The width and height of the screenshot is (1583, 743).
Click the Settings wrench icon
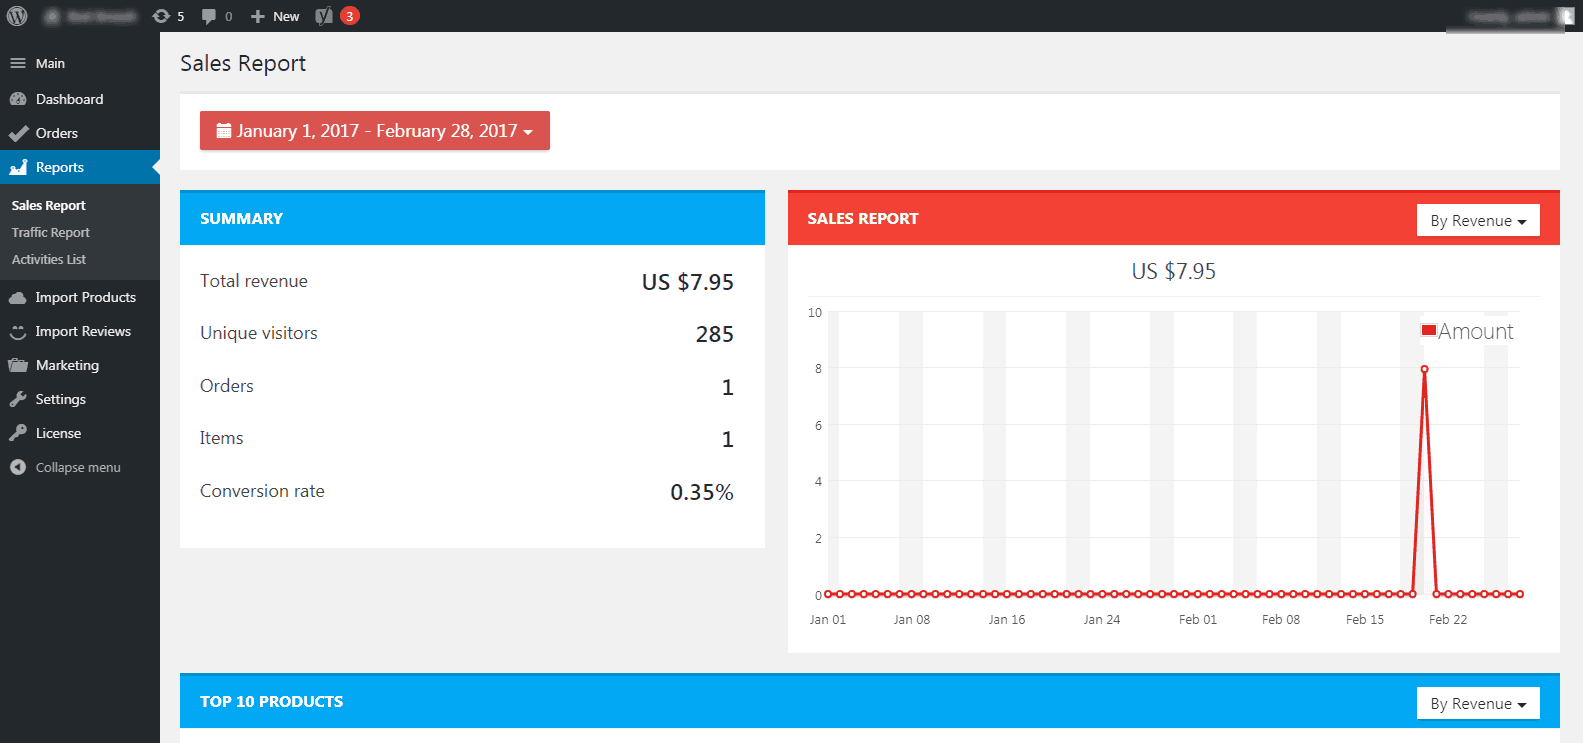pos(18,399)
